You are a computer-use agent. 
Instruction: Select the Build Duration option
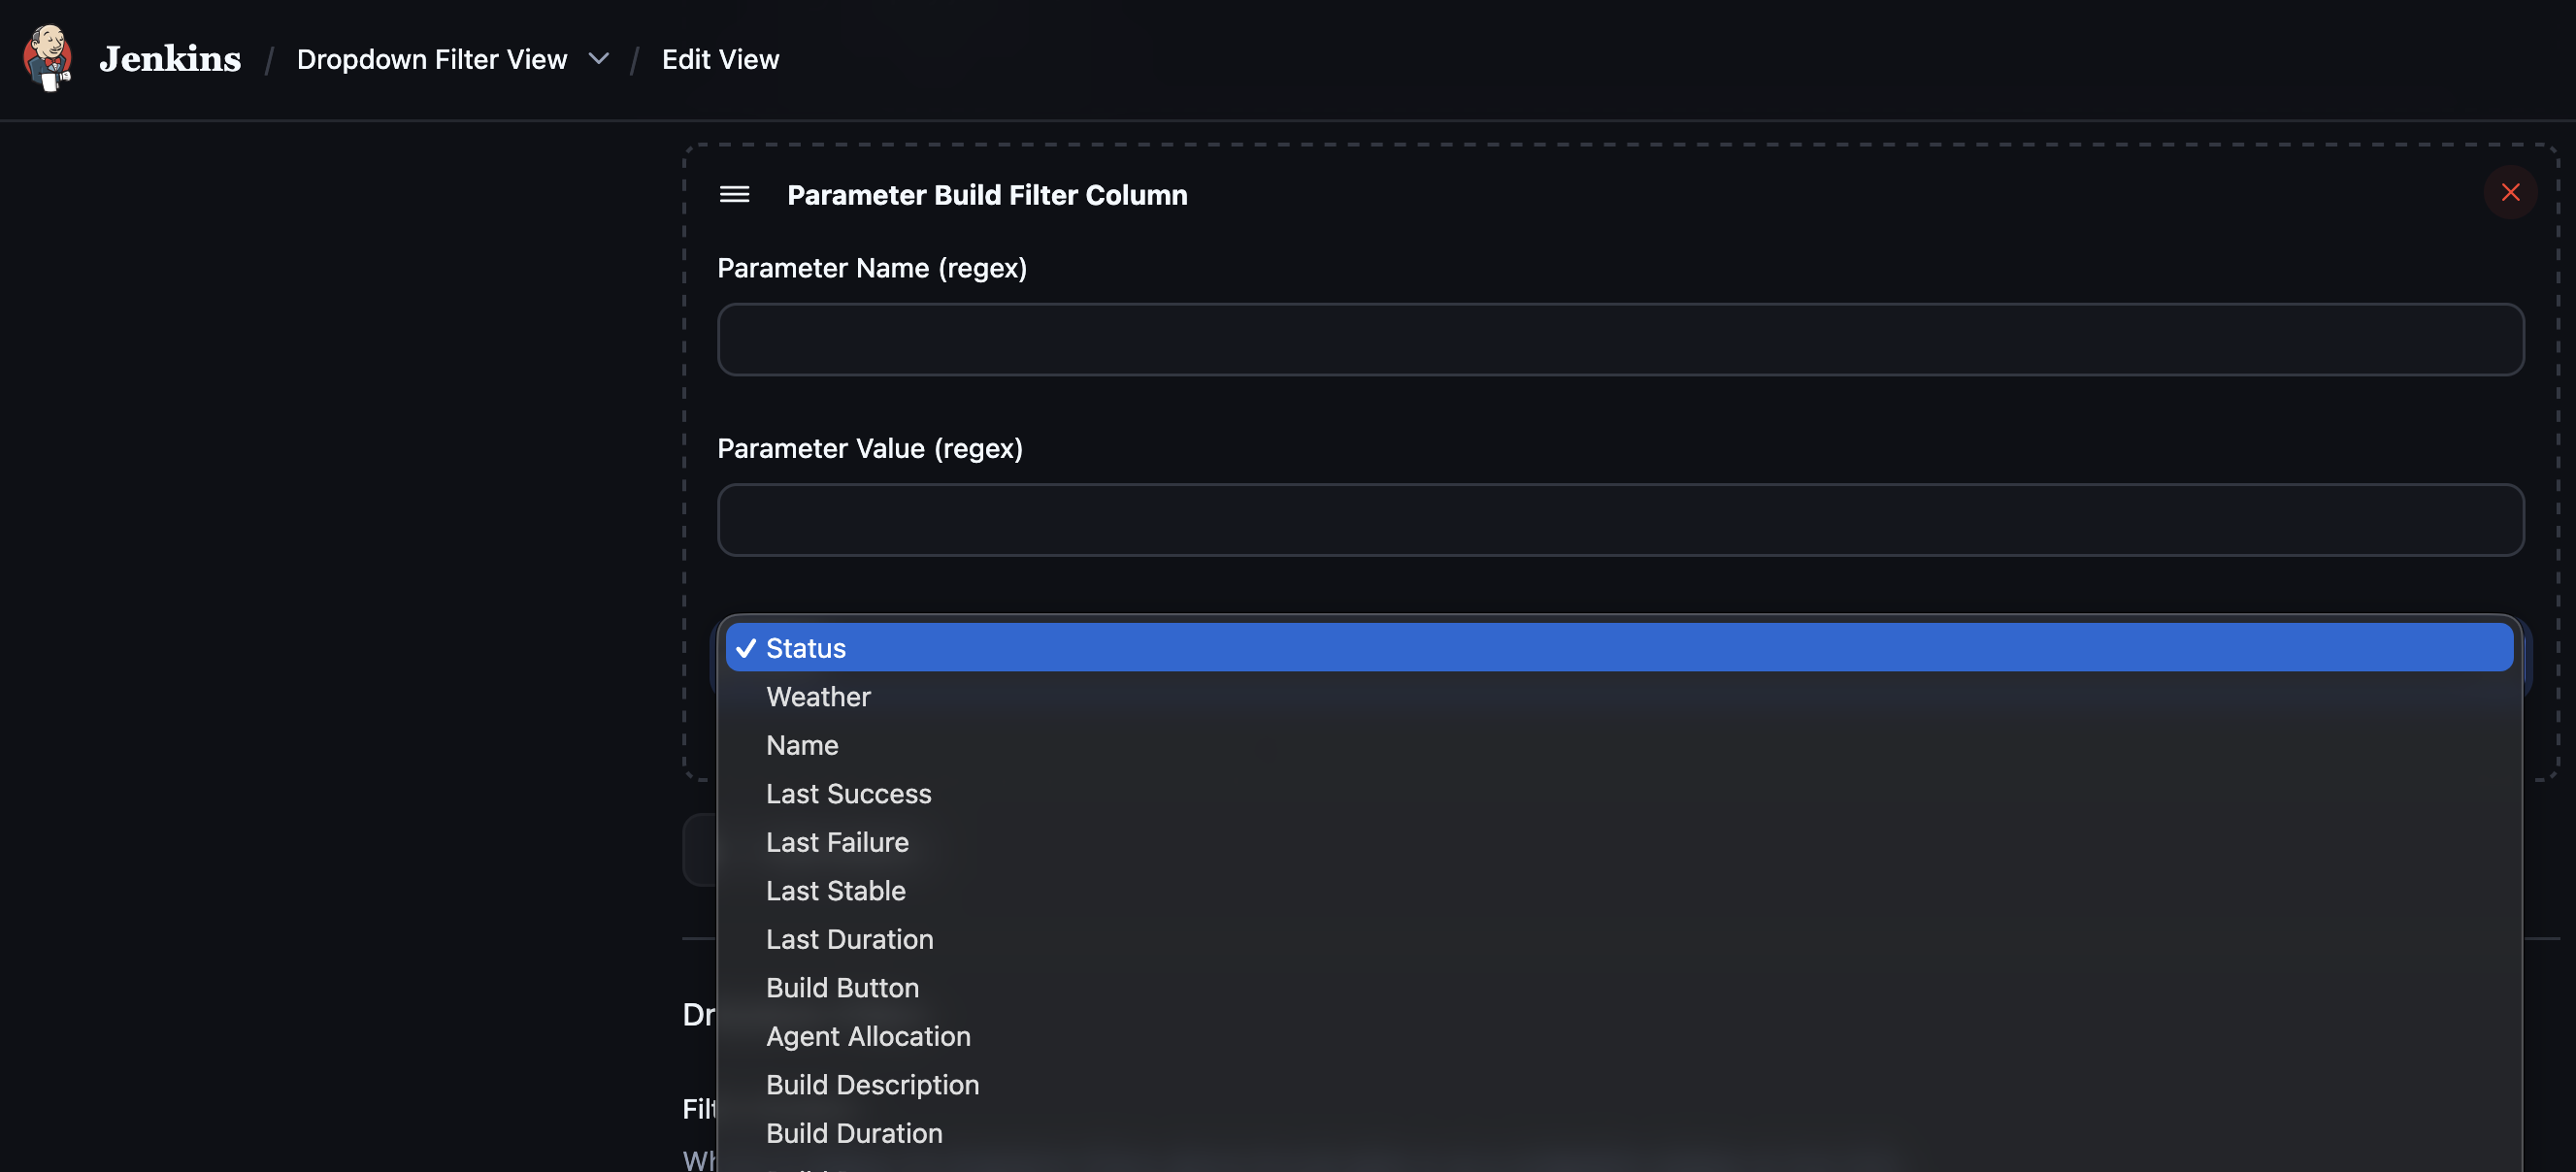[x=854, y=1133]
